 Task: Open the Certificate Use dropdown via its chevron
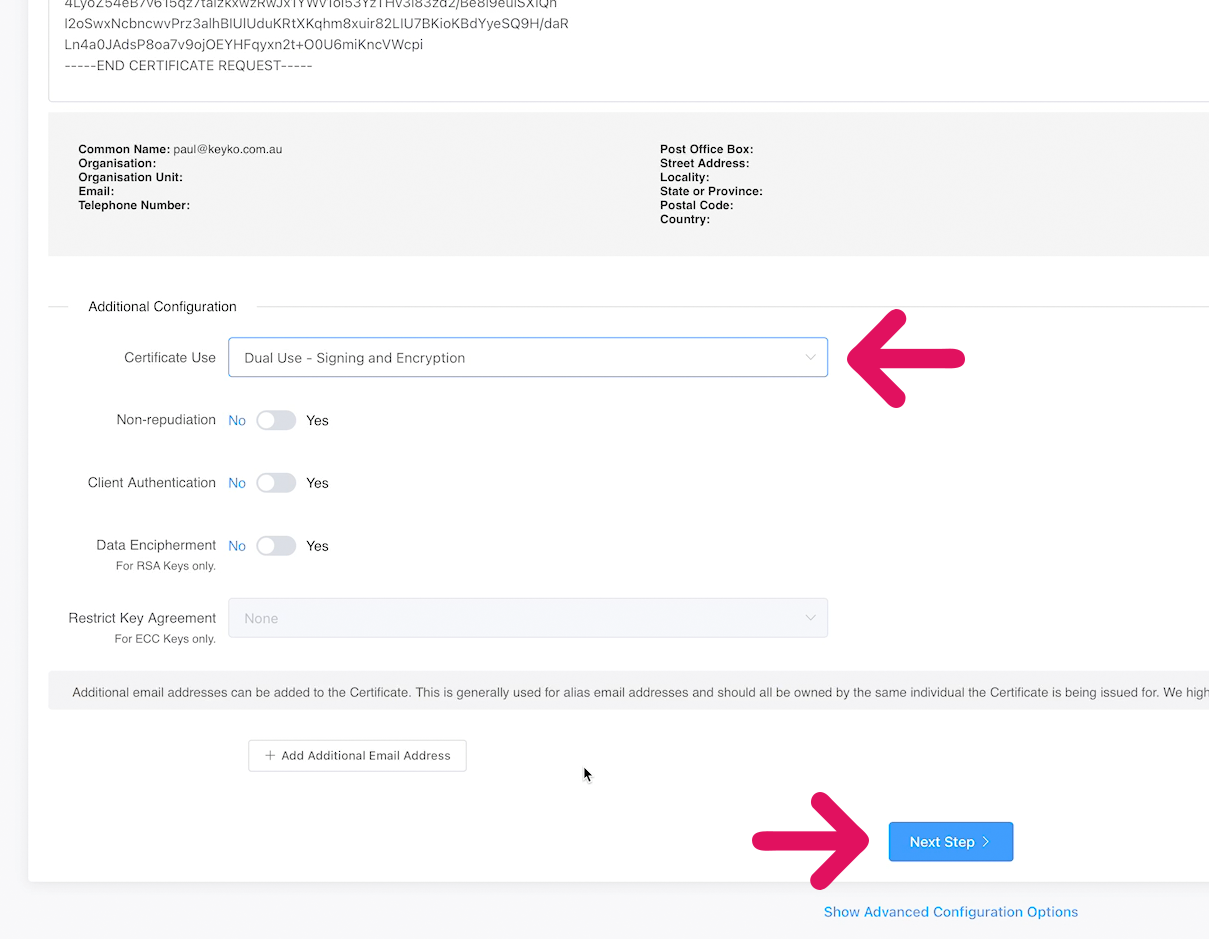click(810, 356)
